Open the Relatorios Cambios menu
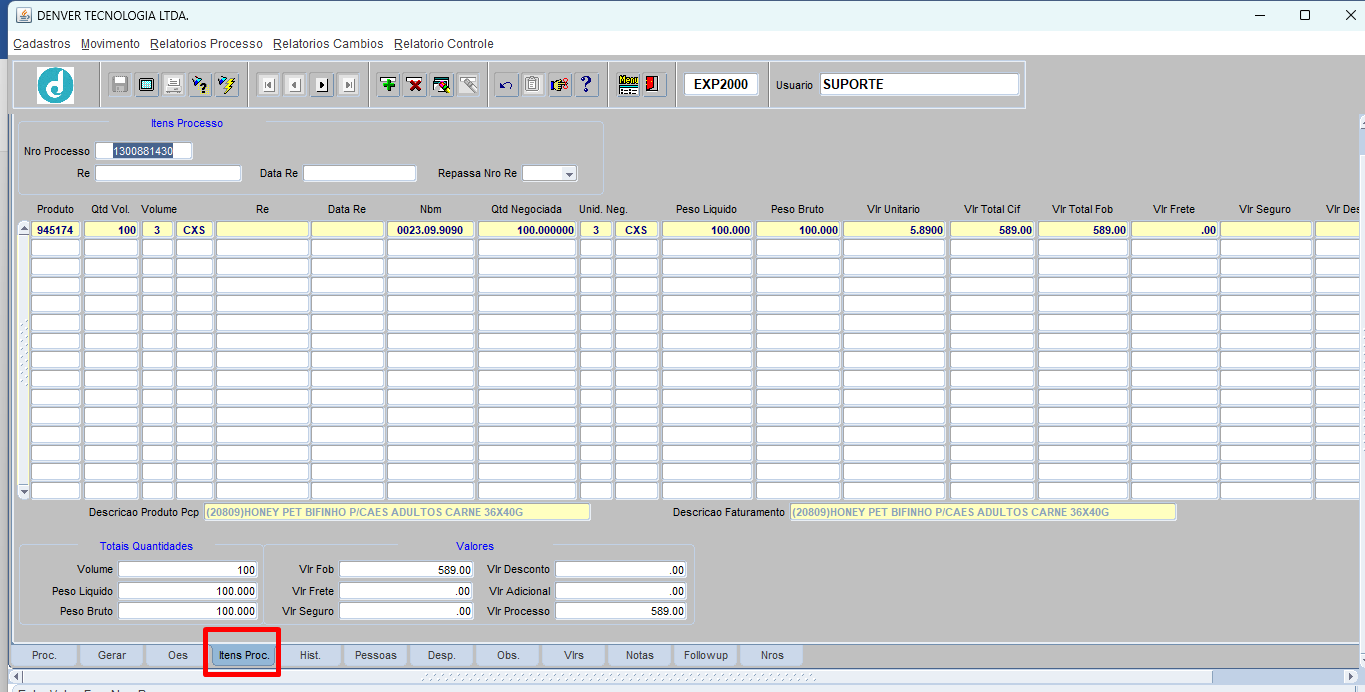The width and height of the screenshot is (1365, 692). [x=328, y=44]
